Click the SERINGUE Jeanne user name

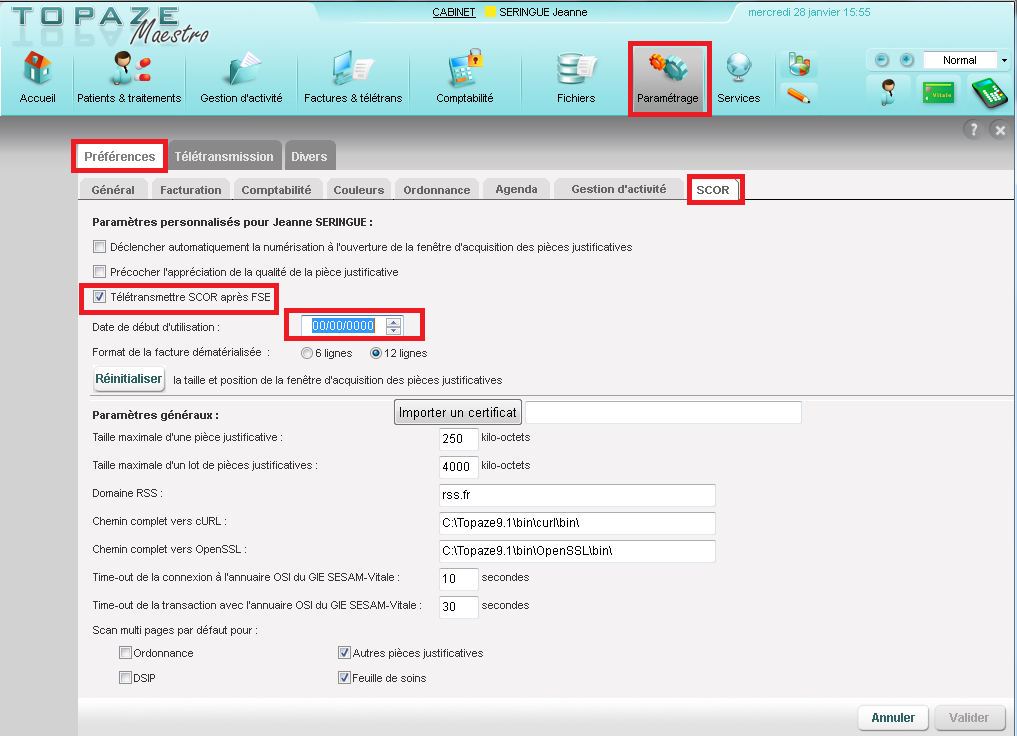(543, 12)
